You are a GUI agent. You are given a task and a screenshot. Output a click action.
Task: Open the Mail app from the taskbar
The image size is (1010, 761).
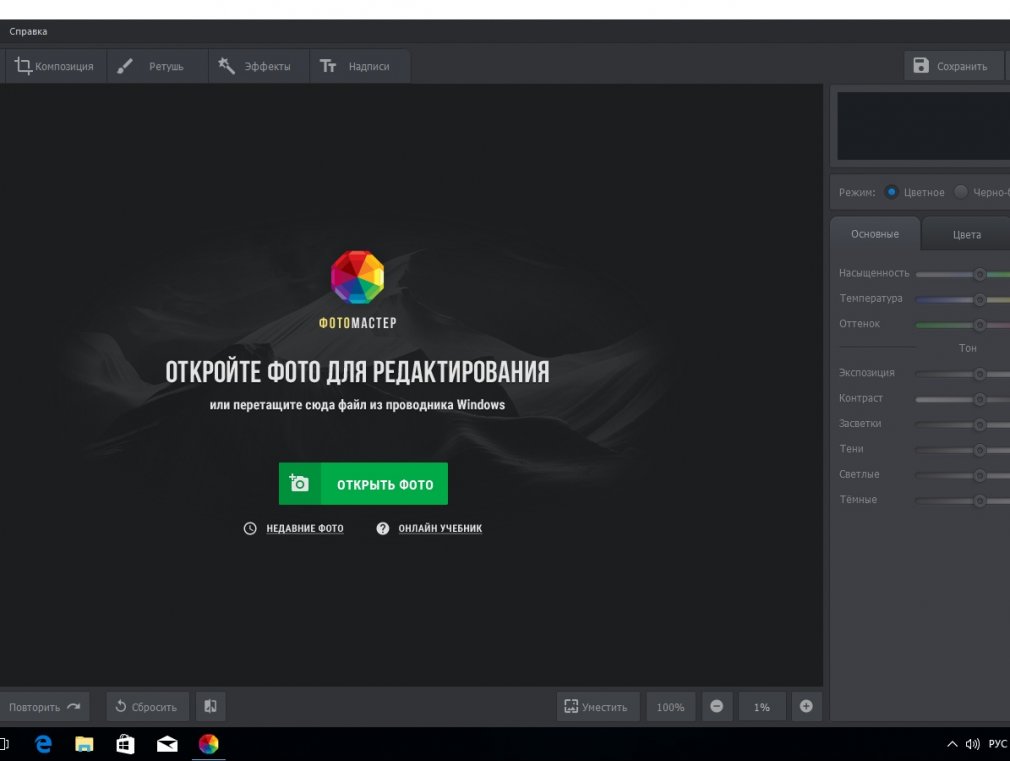167,744
